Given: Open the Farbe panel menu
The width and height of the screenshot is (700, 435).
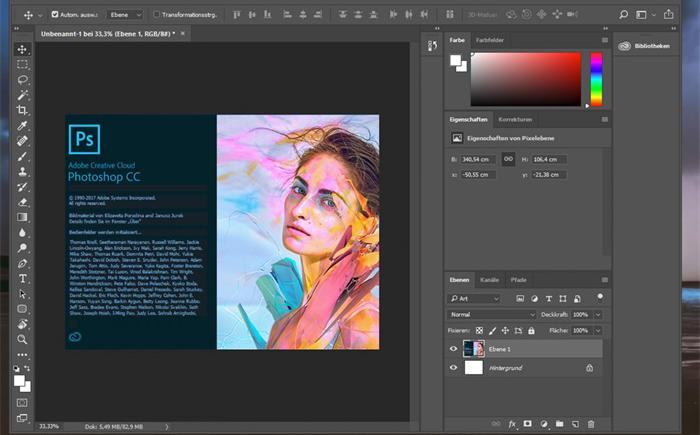Looking at the screenshot, I should 605,40.
